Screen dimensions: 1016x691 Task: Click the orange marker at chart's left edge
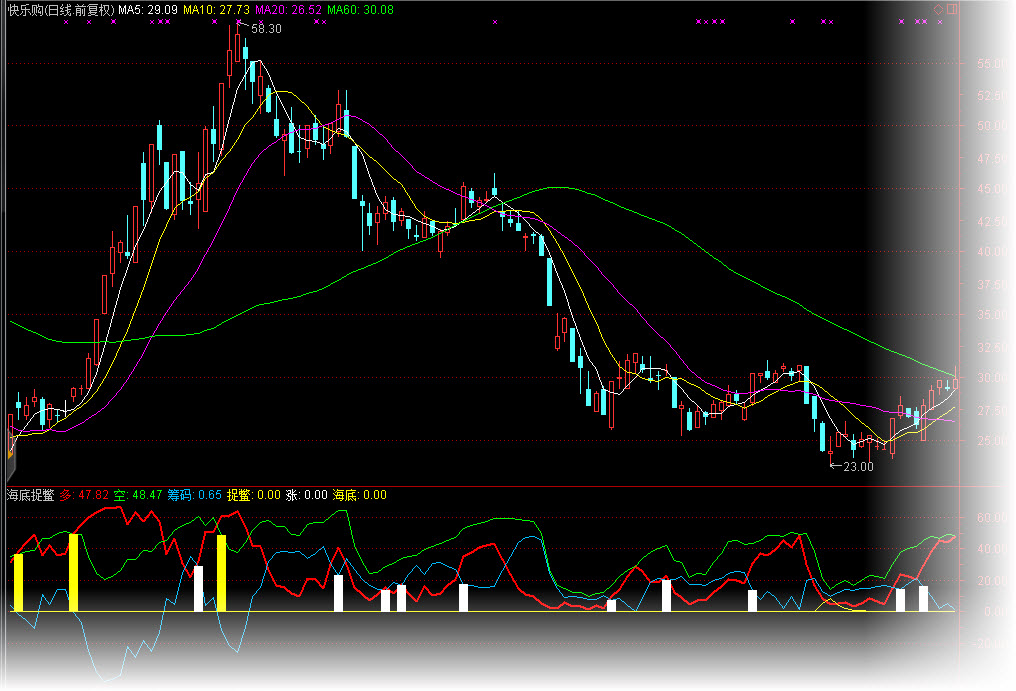(10, 453)
